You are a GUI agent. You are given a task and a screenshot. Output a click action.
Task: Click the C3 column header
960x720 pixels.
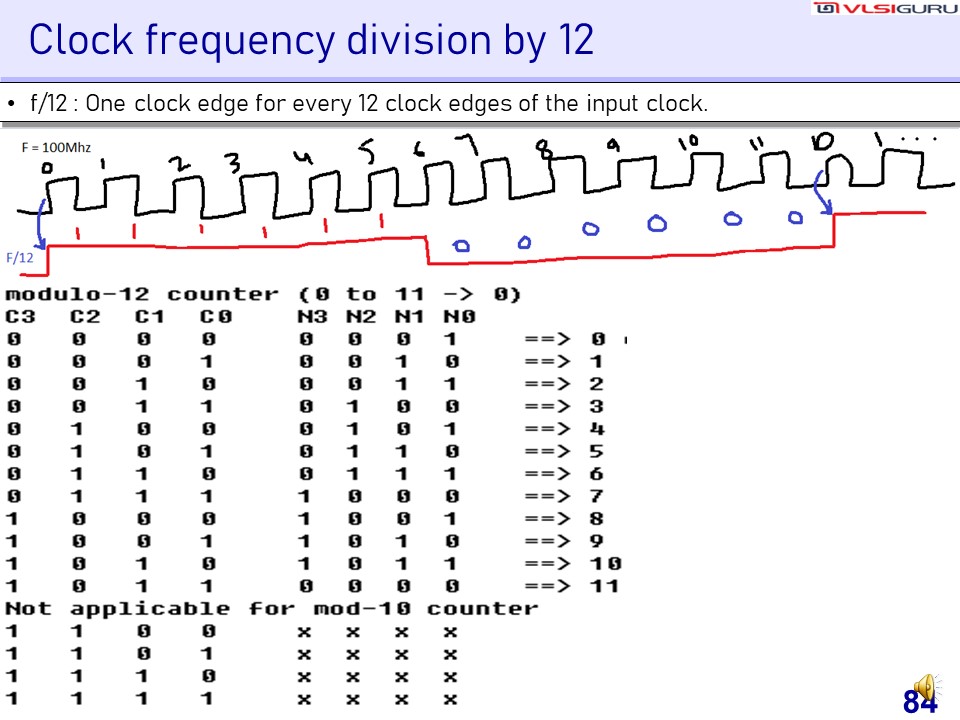20,317
